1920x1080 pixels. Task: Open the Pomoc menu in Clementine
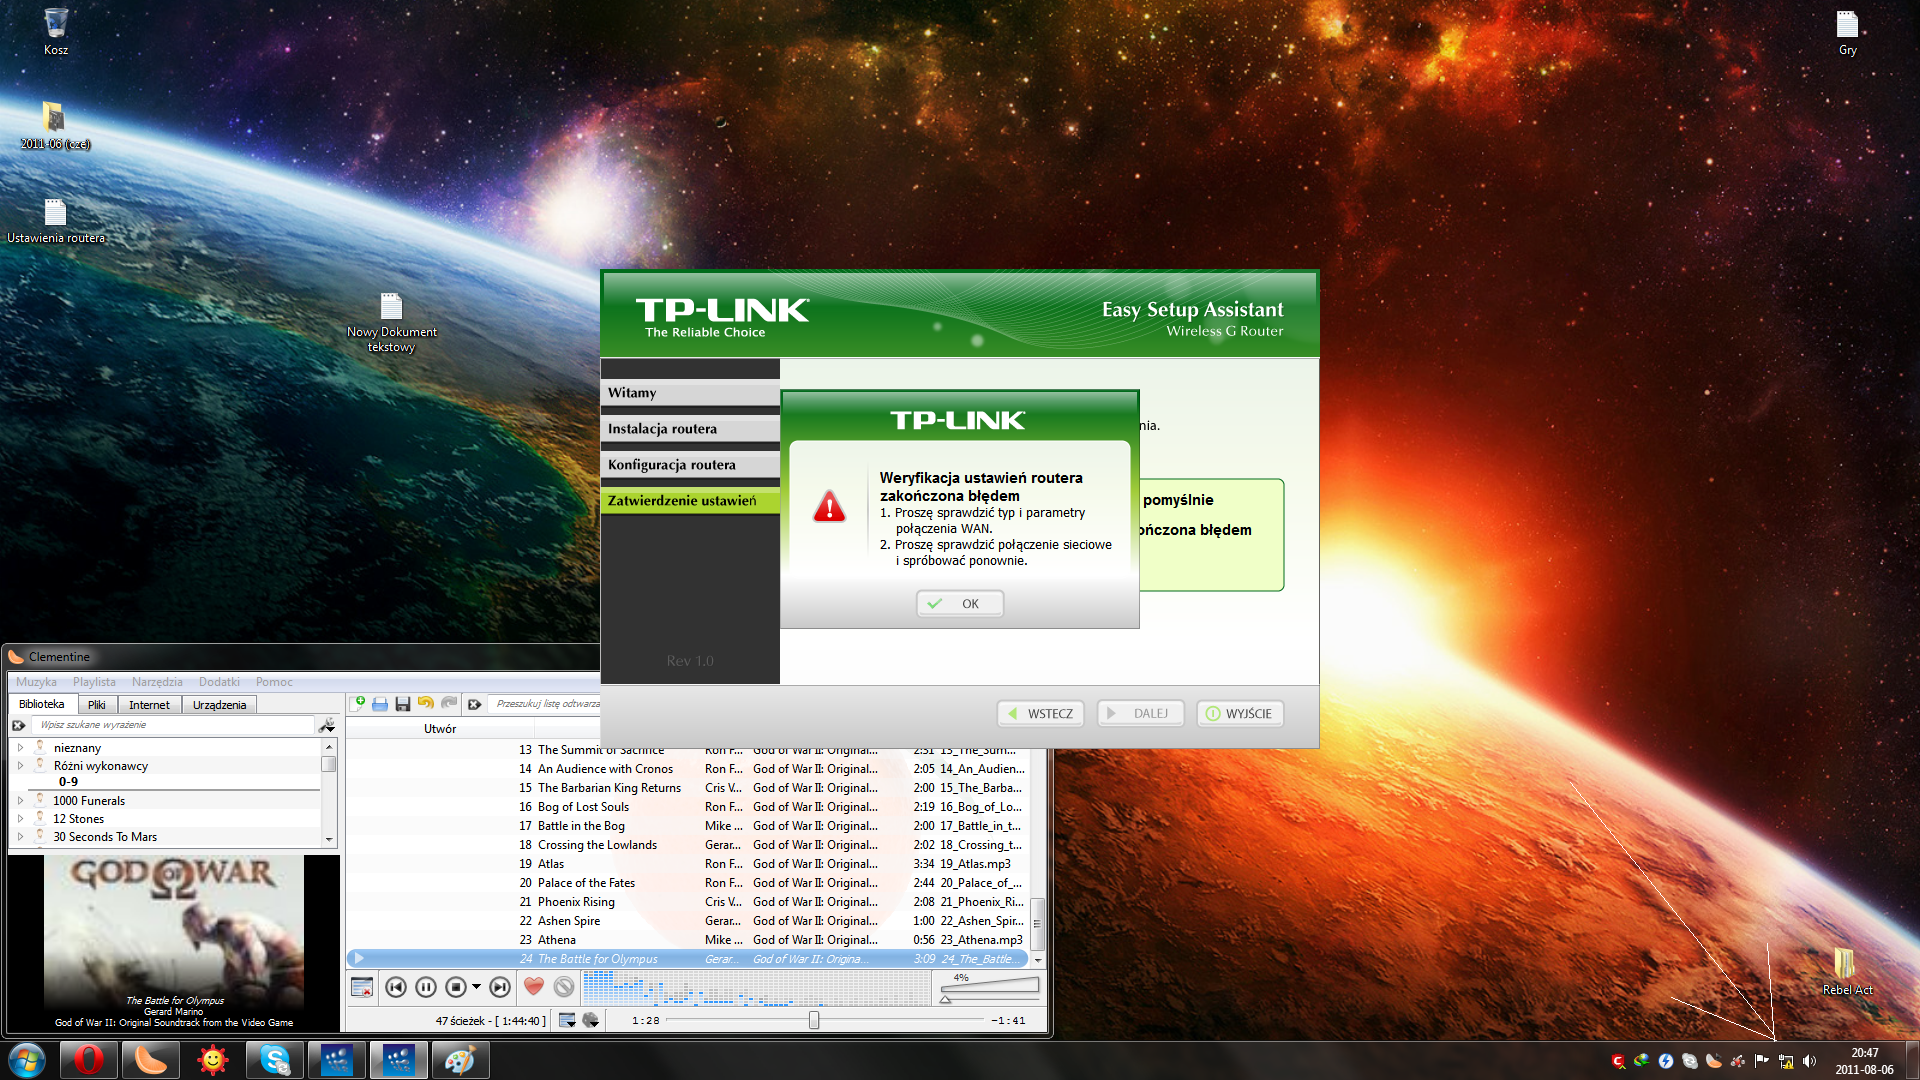[274, 682]
